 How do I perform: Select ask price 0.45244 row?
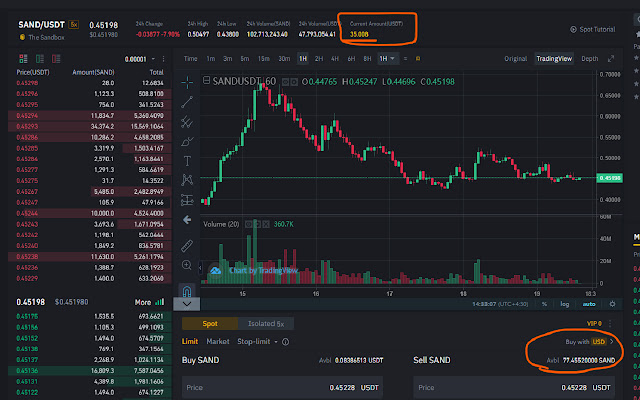[90, 213]
